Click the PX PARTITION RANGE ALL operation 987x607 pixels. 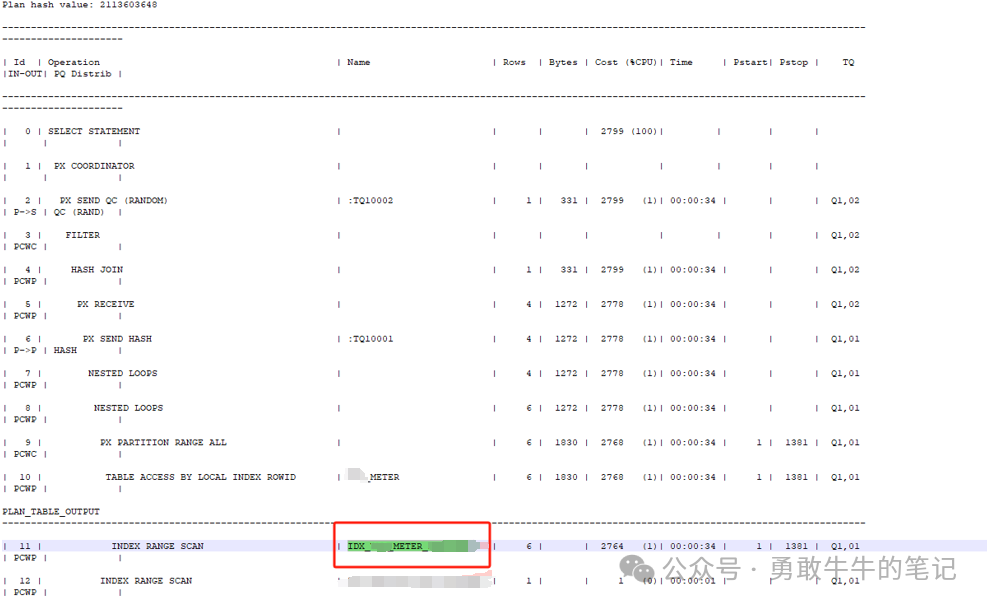coord(163,442)
